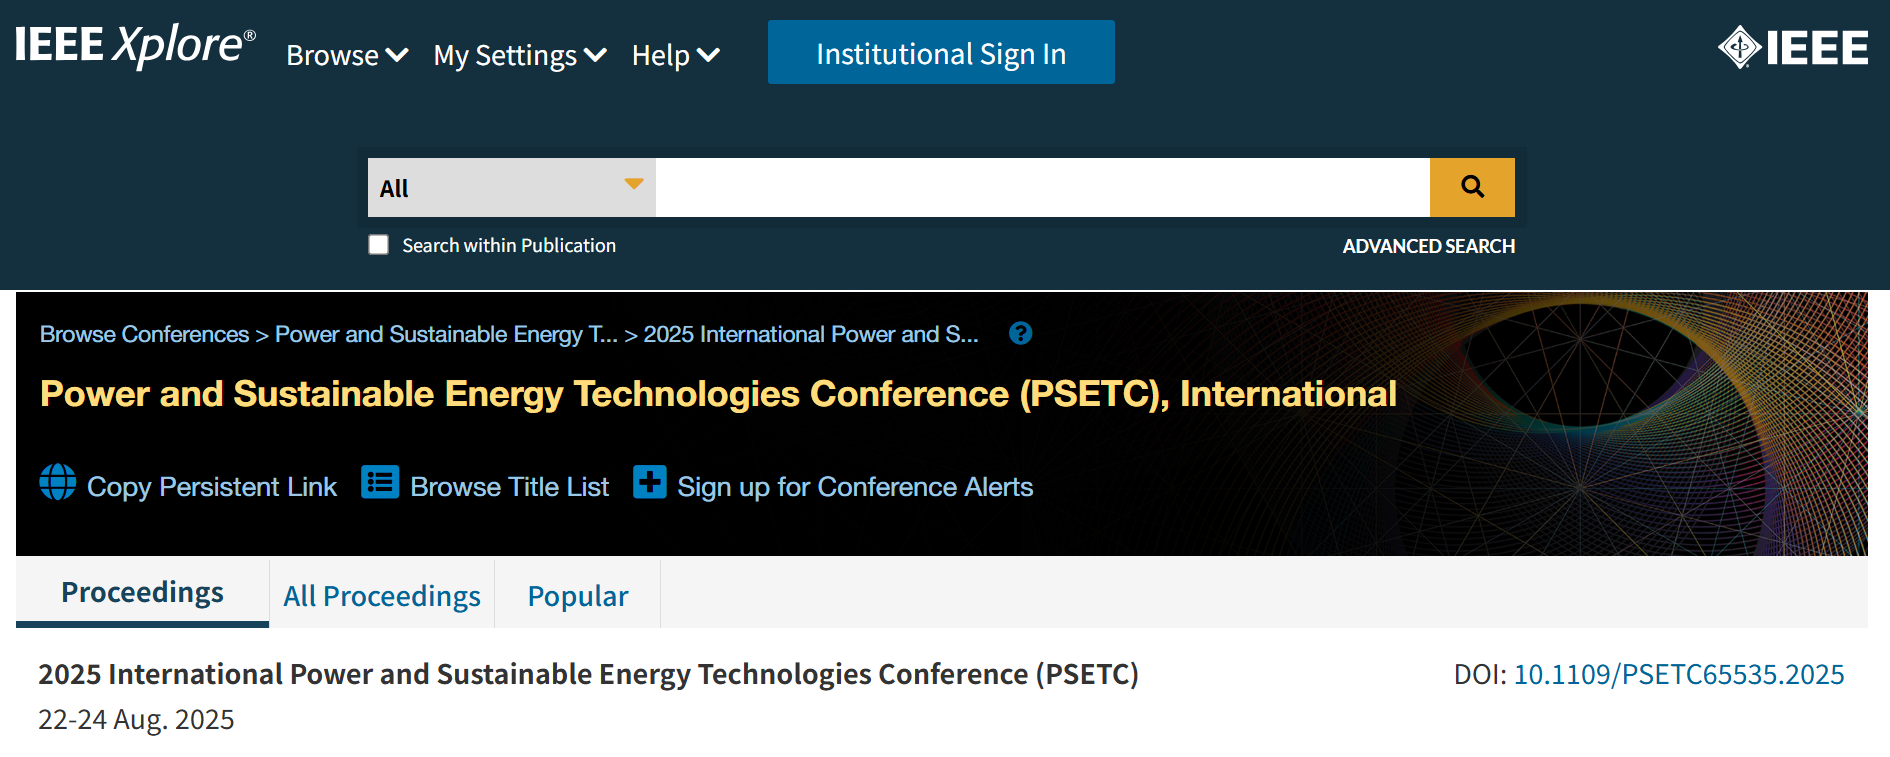
Task: Click inside the search text field
Action: (1042, 188)
